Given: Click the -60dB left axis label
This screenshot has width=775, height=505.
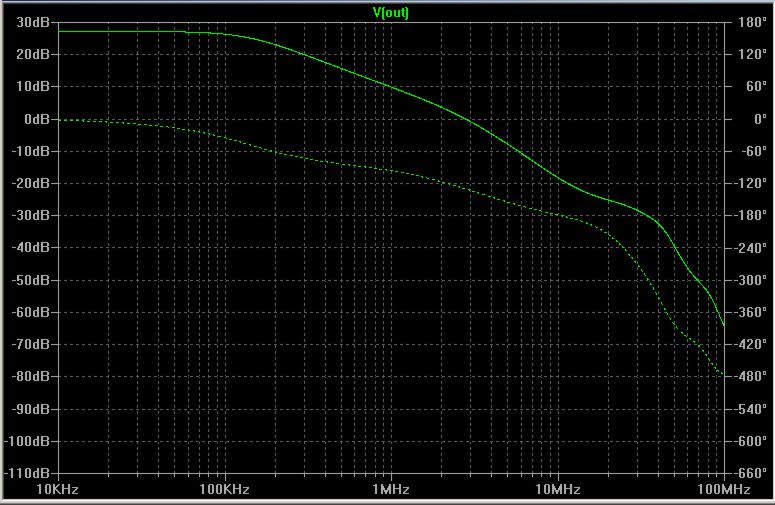Looking at the screenshot, I should [31, 312].
